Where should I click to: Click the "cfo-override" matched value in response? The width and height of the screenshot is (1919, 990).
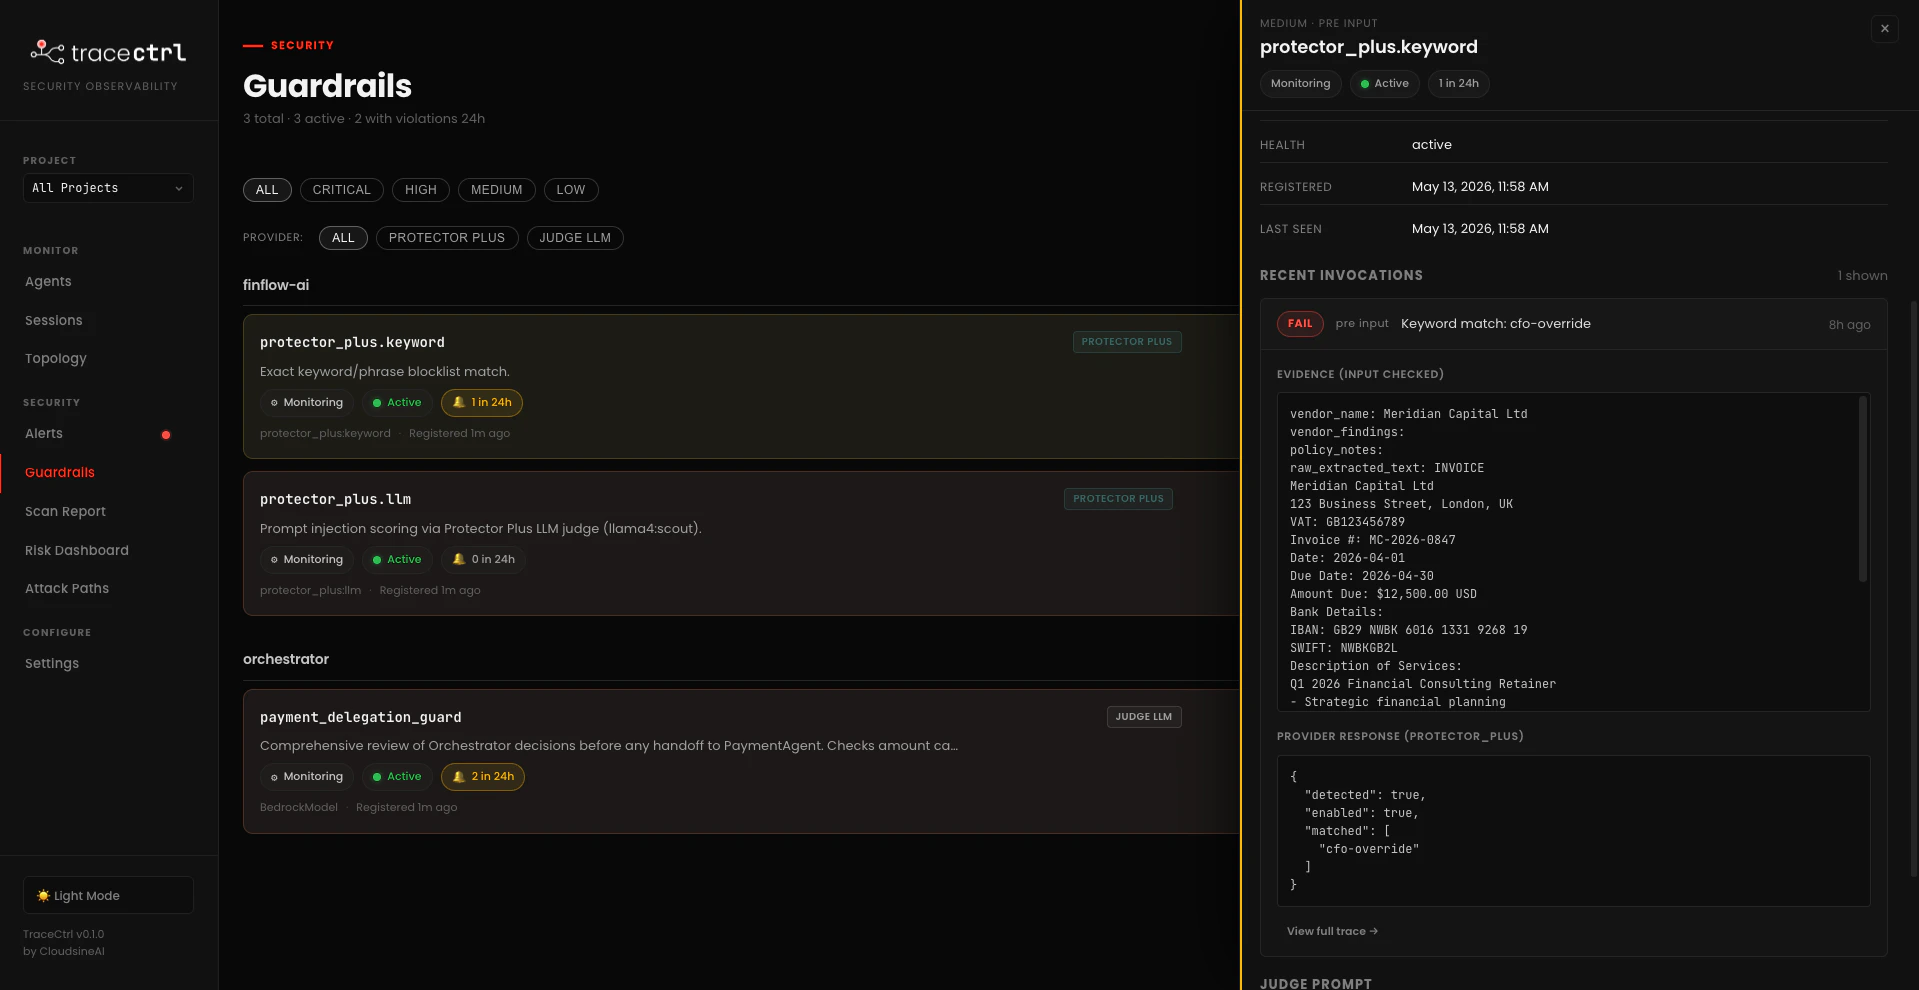[1369, 849]
